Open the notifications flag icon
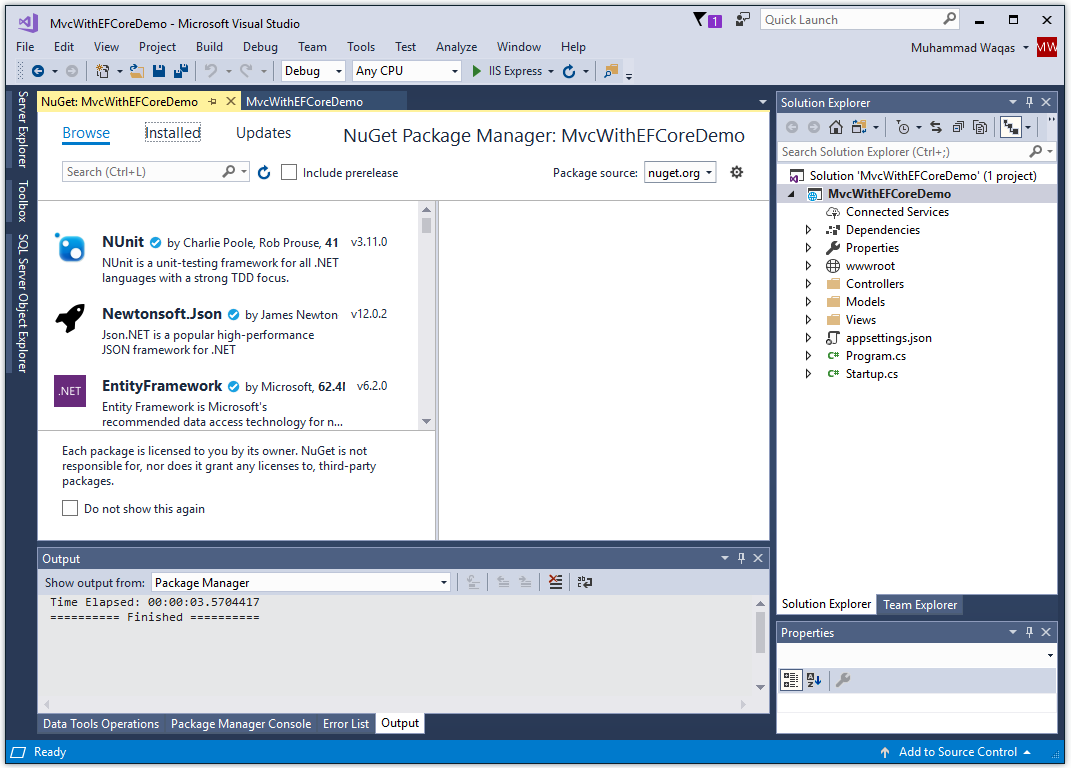 pyautogui.click(x=700, y=20)
